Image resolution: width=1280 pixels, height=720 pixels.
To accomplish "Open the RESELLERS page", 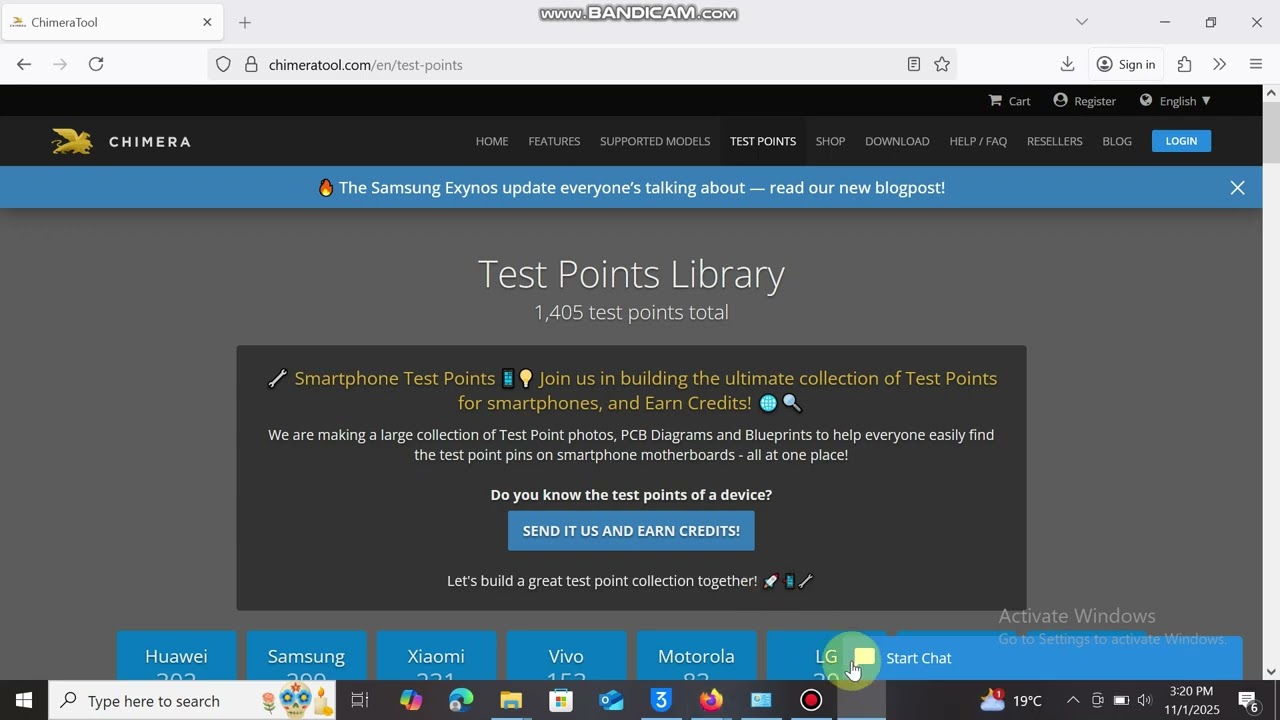I will [1054, 141].
